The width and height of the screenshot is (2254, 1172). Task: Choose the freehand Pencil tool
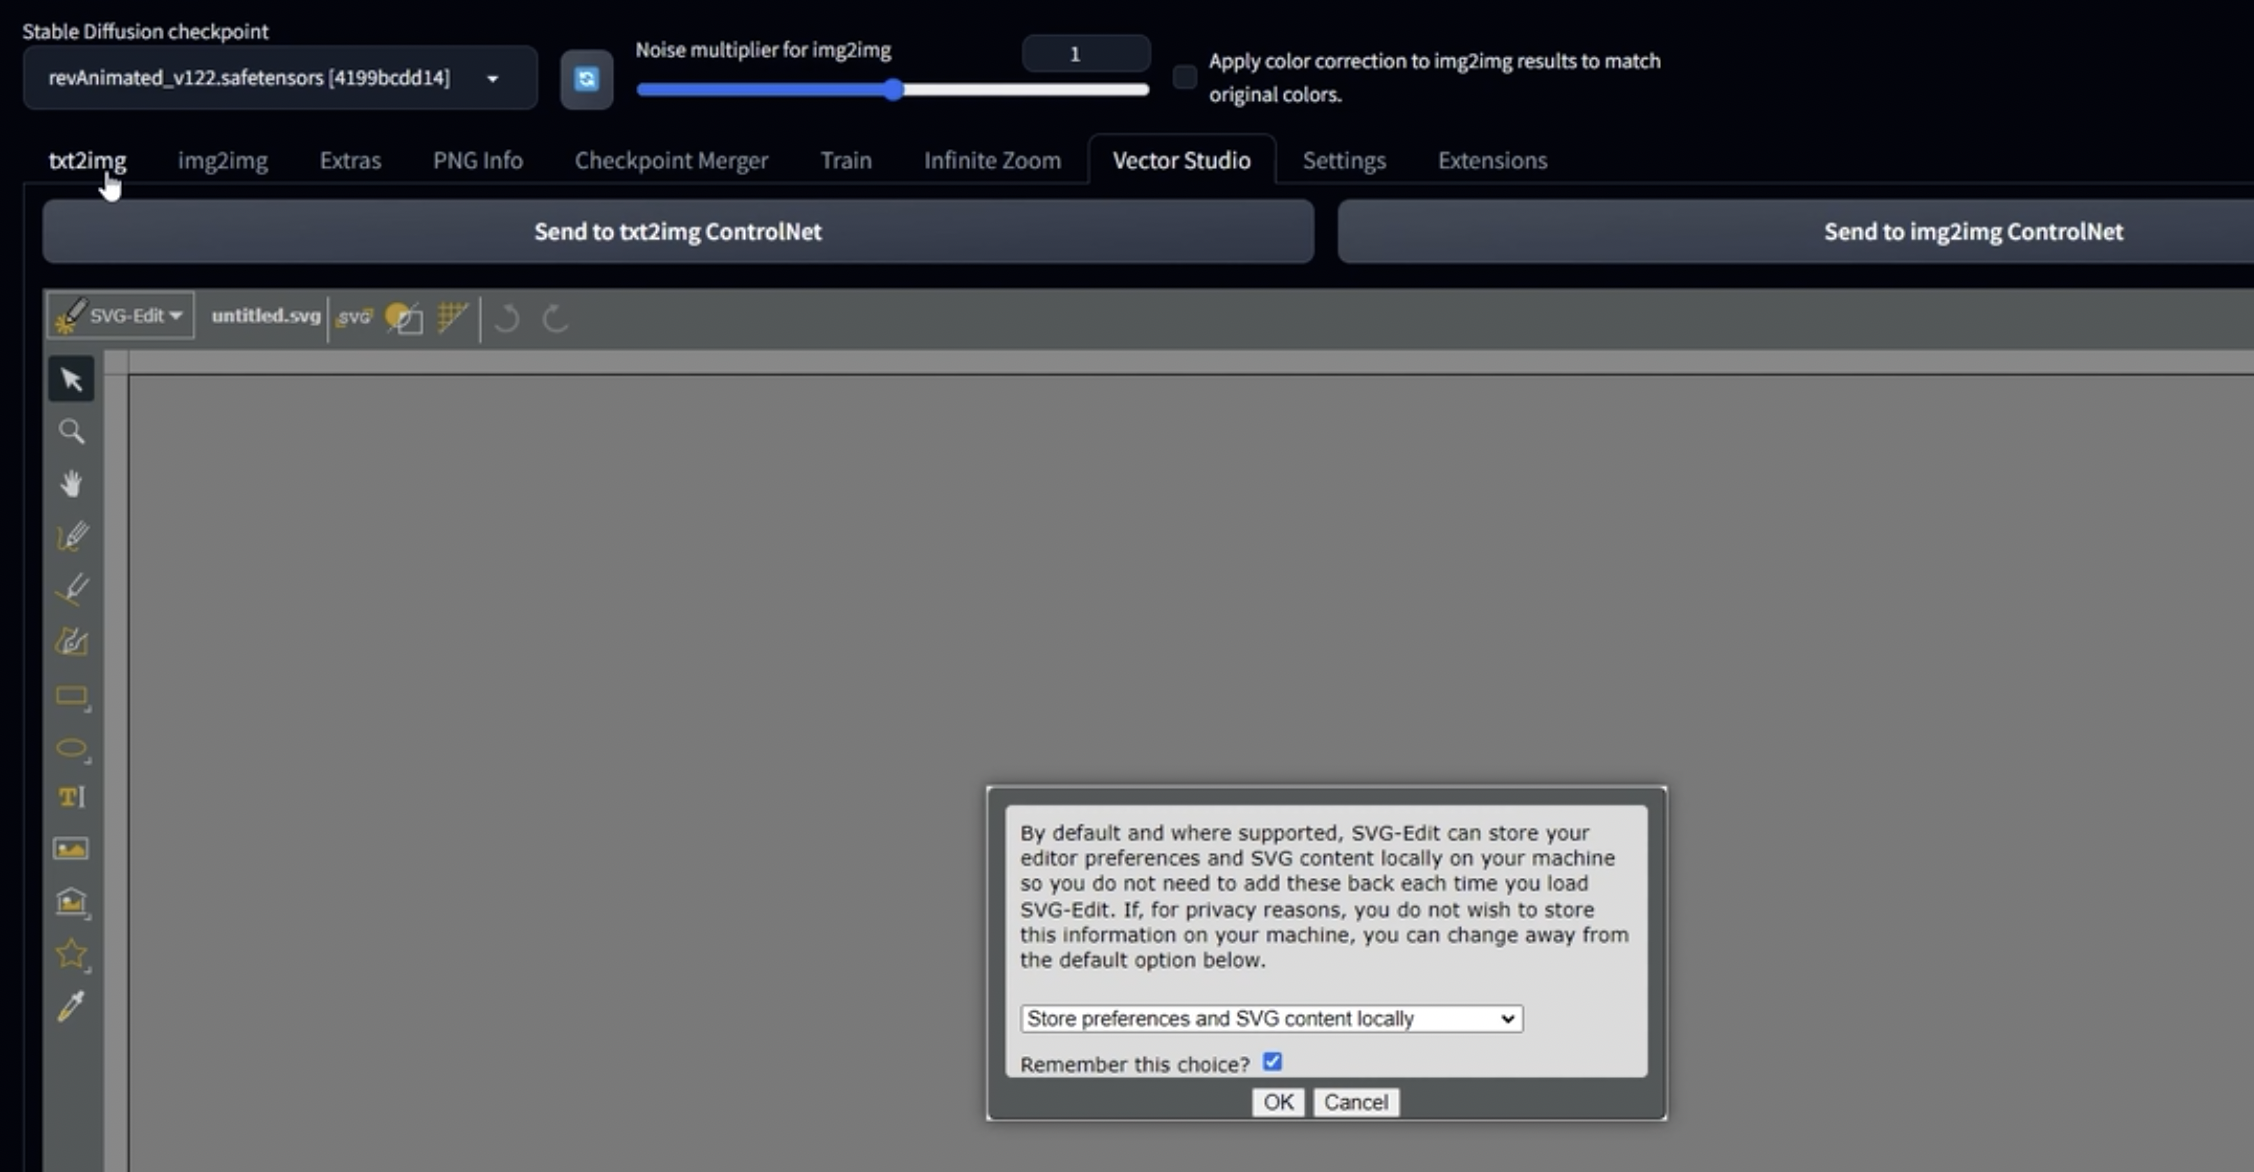click(71, 537)
